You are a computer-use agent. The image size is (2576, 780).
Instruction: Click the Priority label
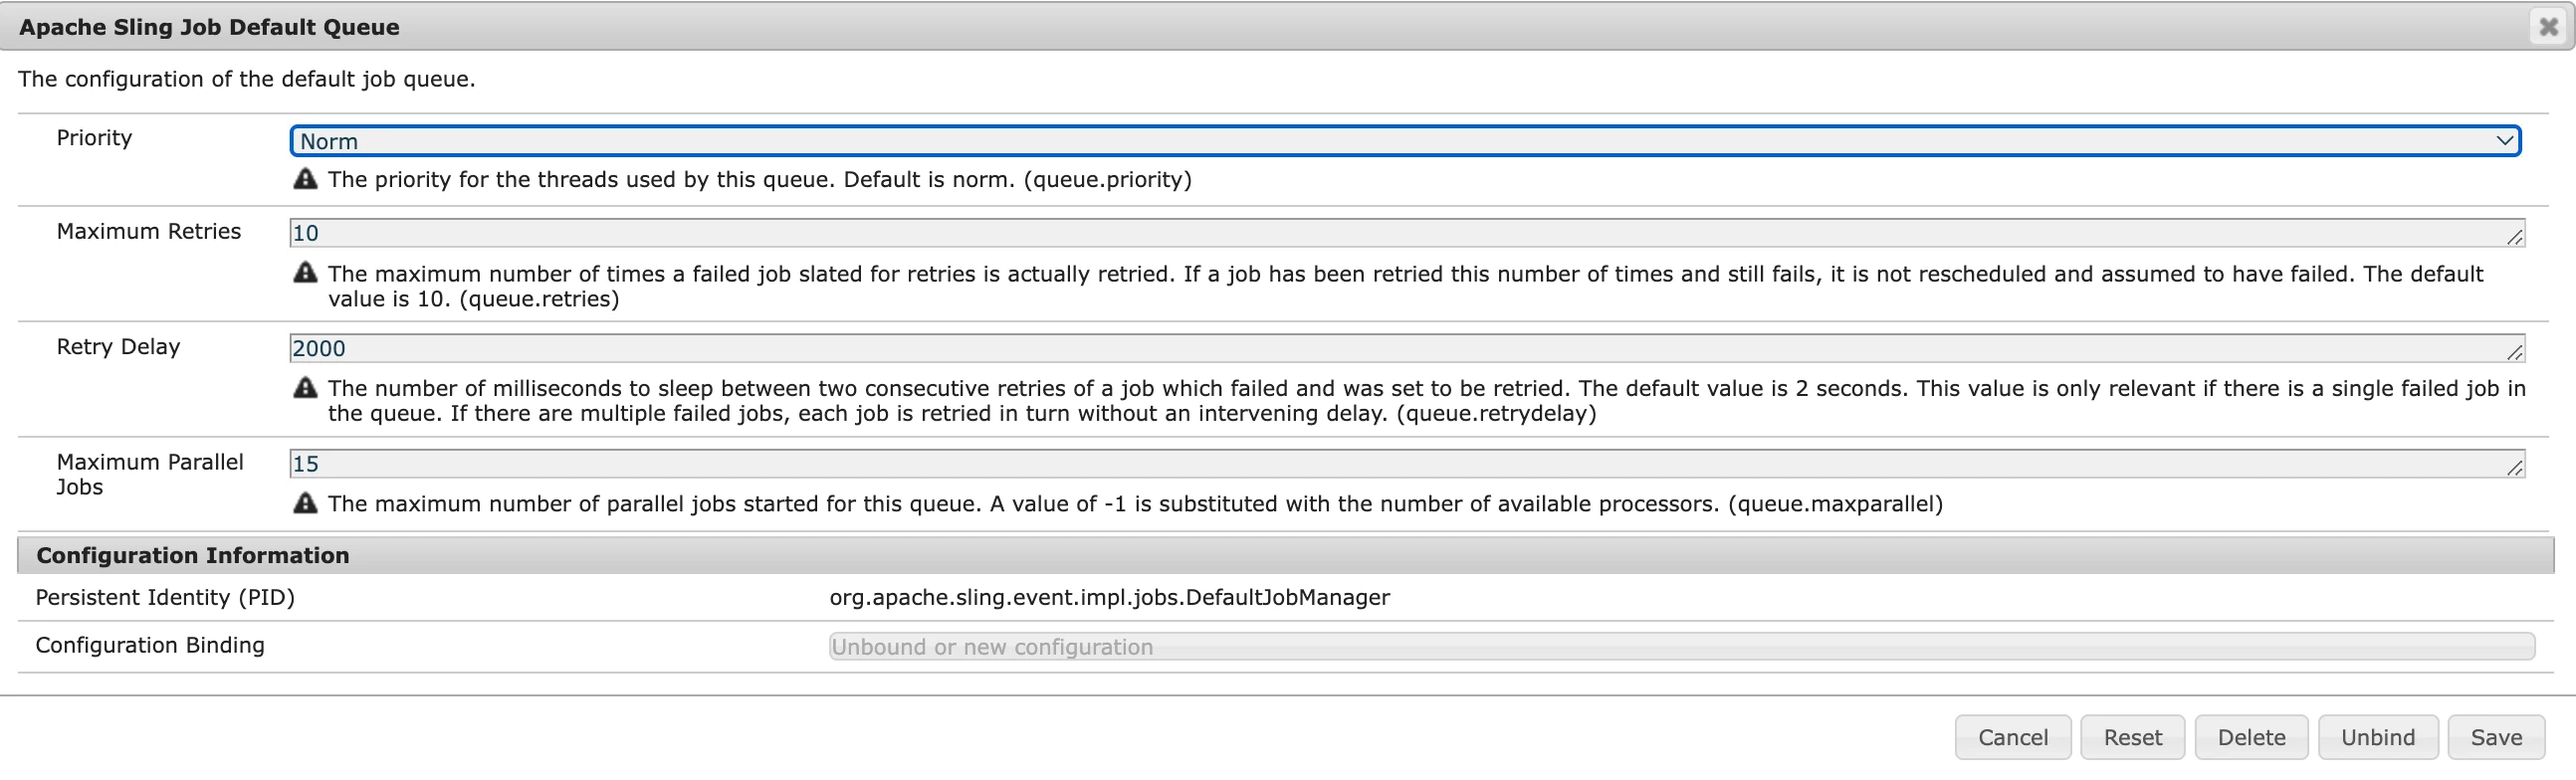pos(94,137)
